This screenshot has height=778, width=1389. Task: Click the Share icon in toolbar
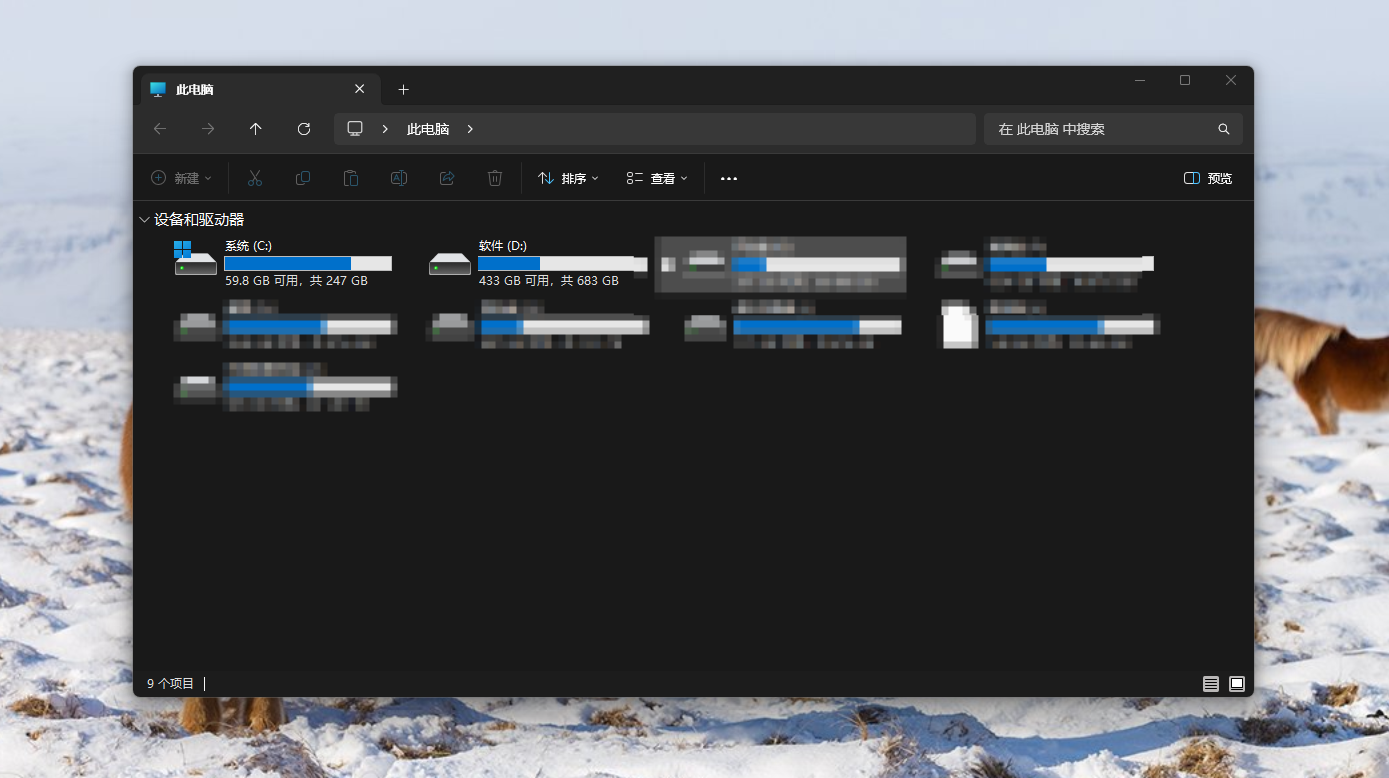(447, 178)
